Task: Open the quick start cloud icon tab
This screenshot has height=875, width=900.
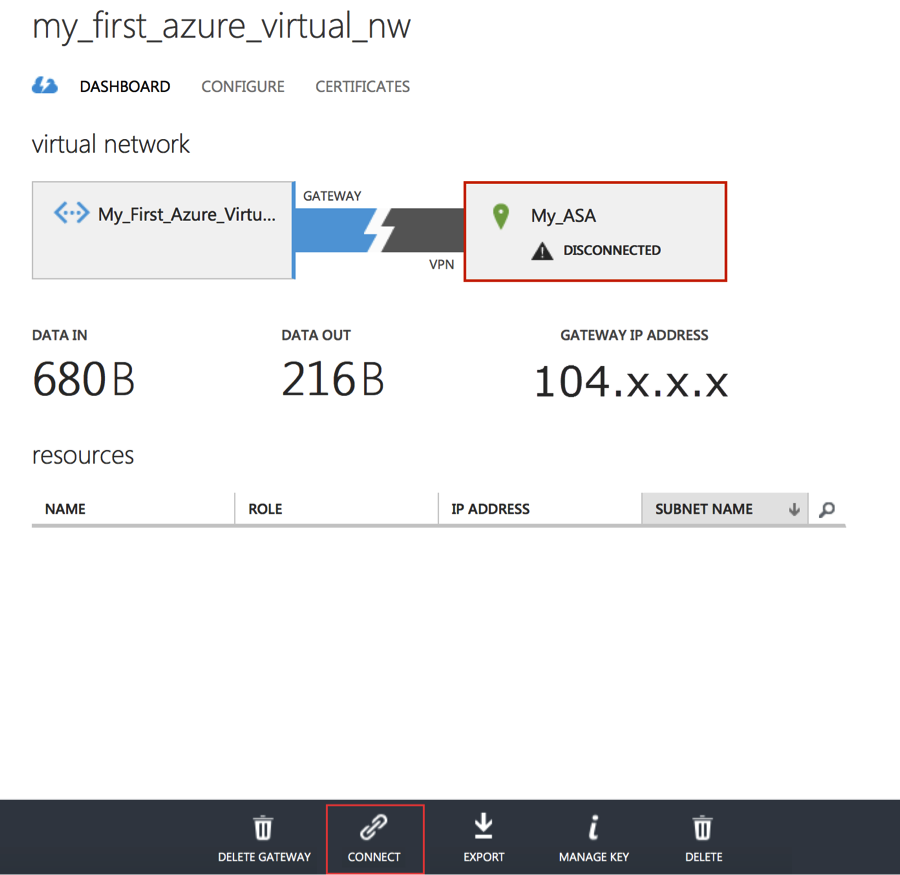Action: (x=45, y=86)
